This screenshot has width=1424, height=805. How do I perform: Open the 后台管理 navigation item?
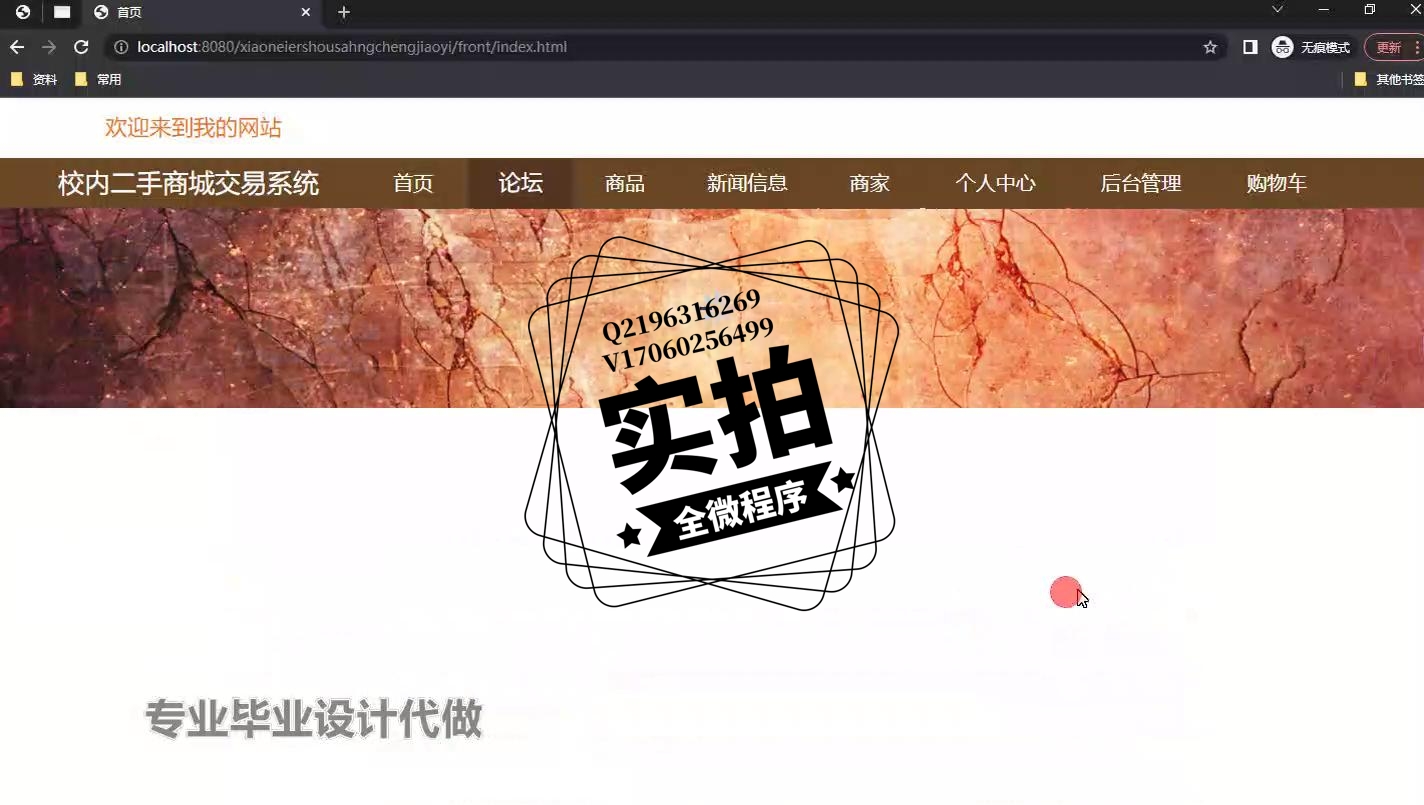[1141, 183]
